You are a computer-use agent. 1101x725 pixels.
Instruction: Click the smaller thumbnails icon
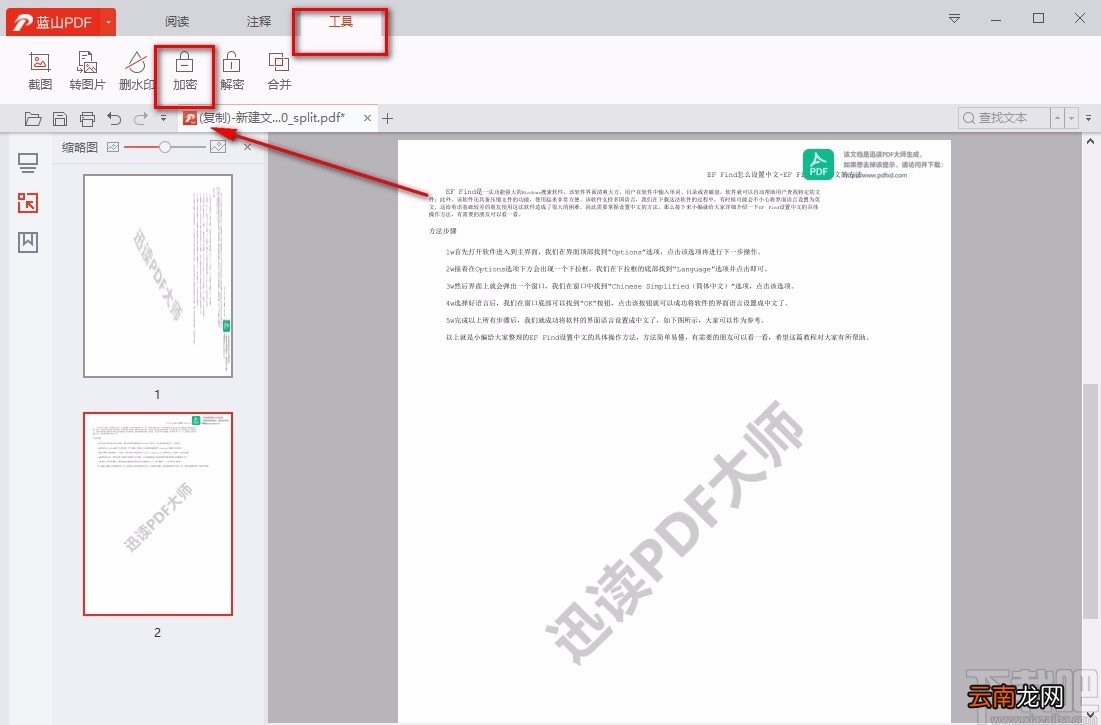113,147
